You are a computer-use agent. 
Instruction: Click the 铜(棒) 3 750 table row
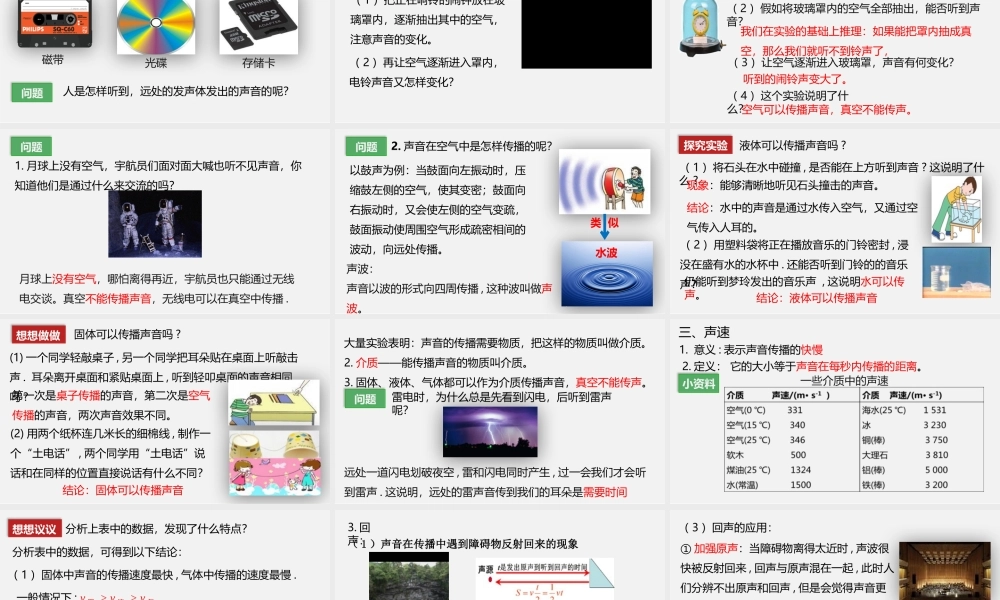pos(921,440)
